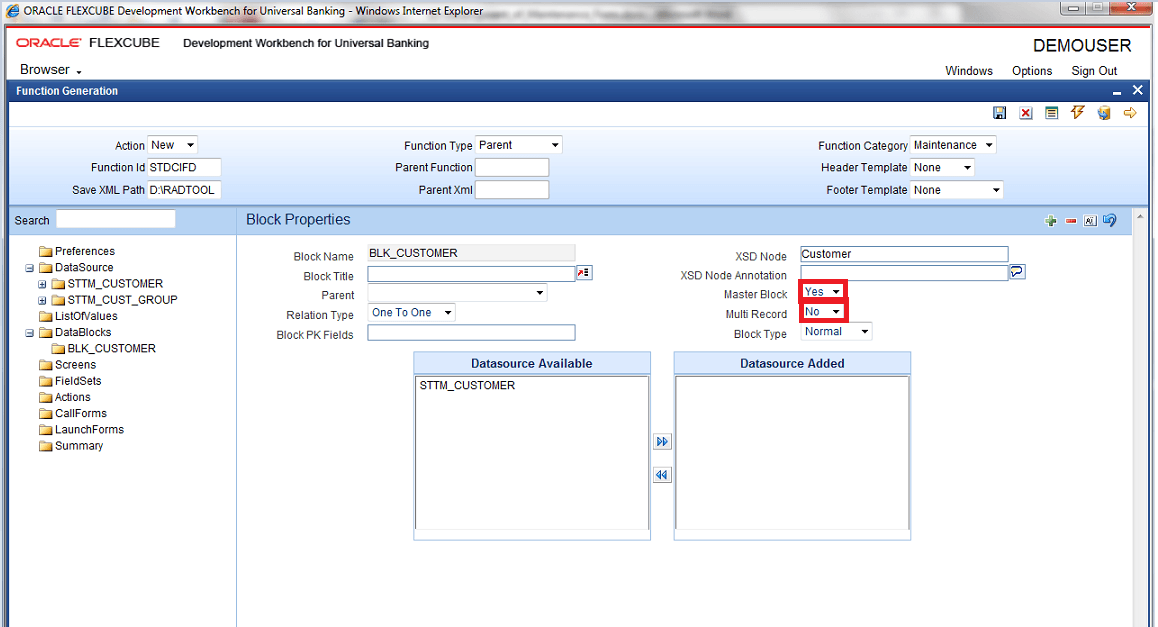Collapse the DataBlocks tree node
The image size is (1158, 627).
[30, 333]
